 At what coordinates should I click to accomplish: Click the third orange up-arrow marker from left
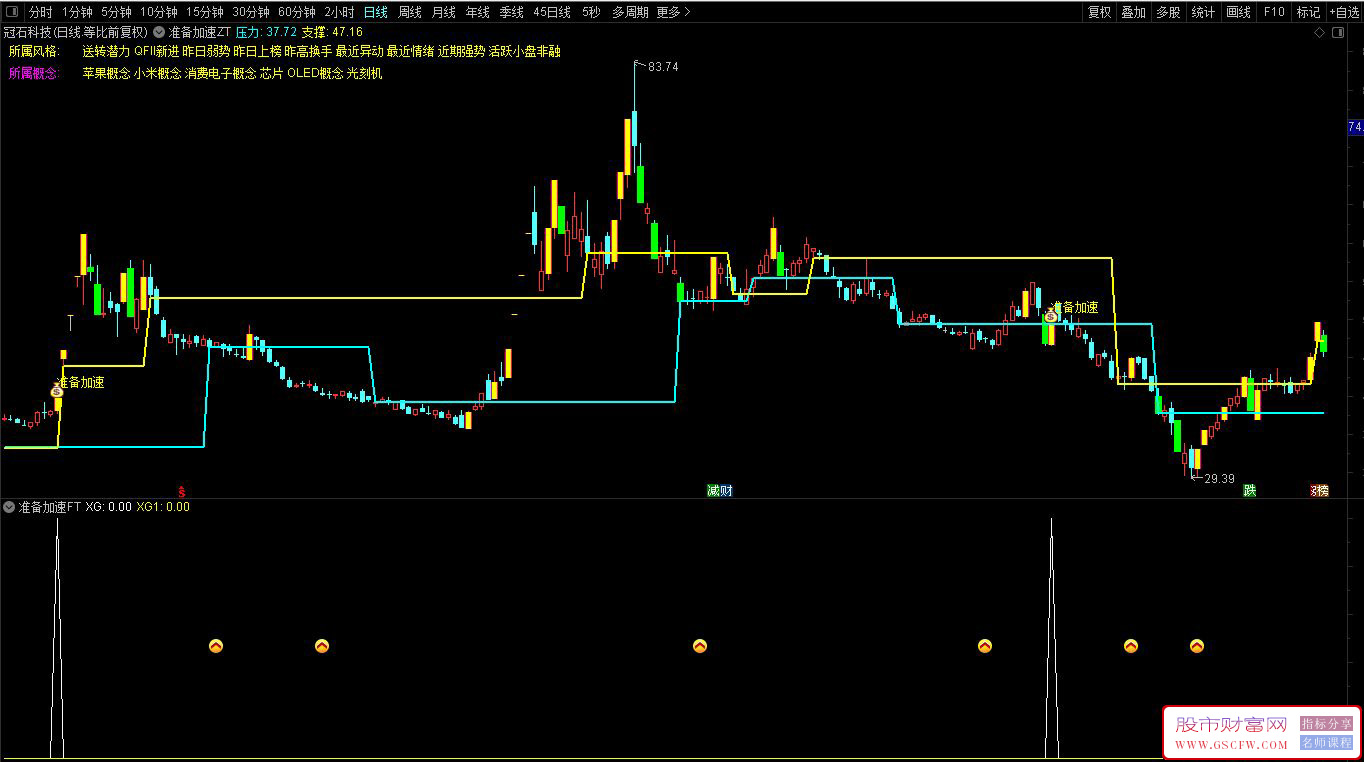tap(700, 646)
